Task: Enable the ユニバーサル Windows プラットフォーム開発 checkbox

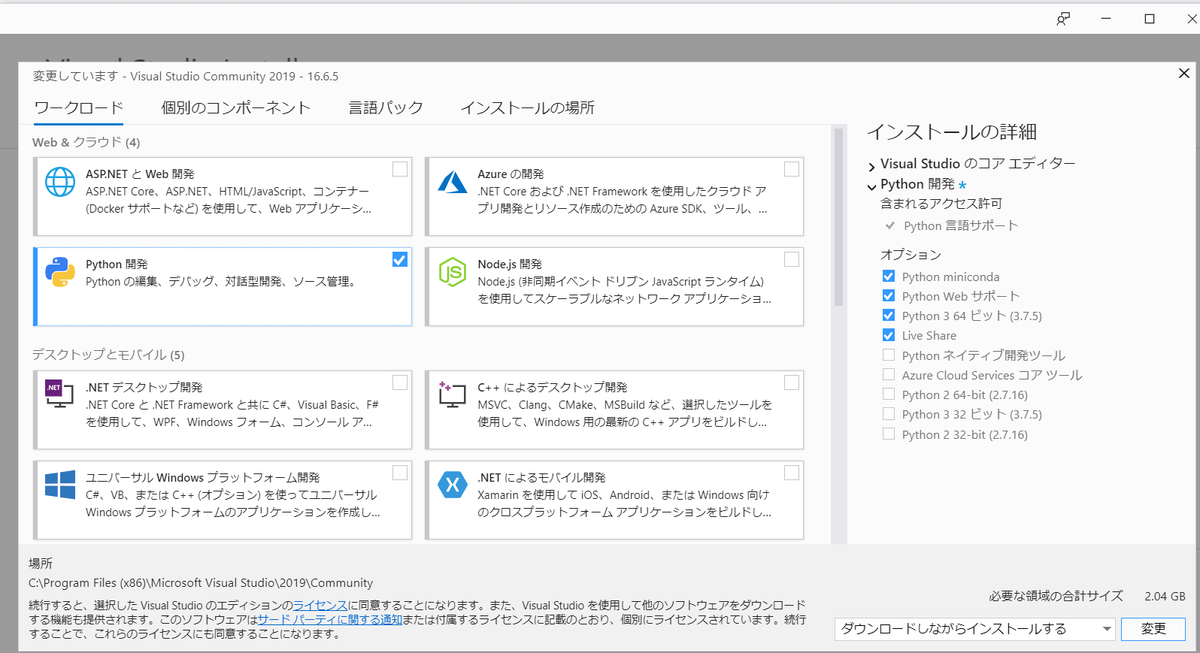Action: [400, 472]
